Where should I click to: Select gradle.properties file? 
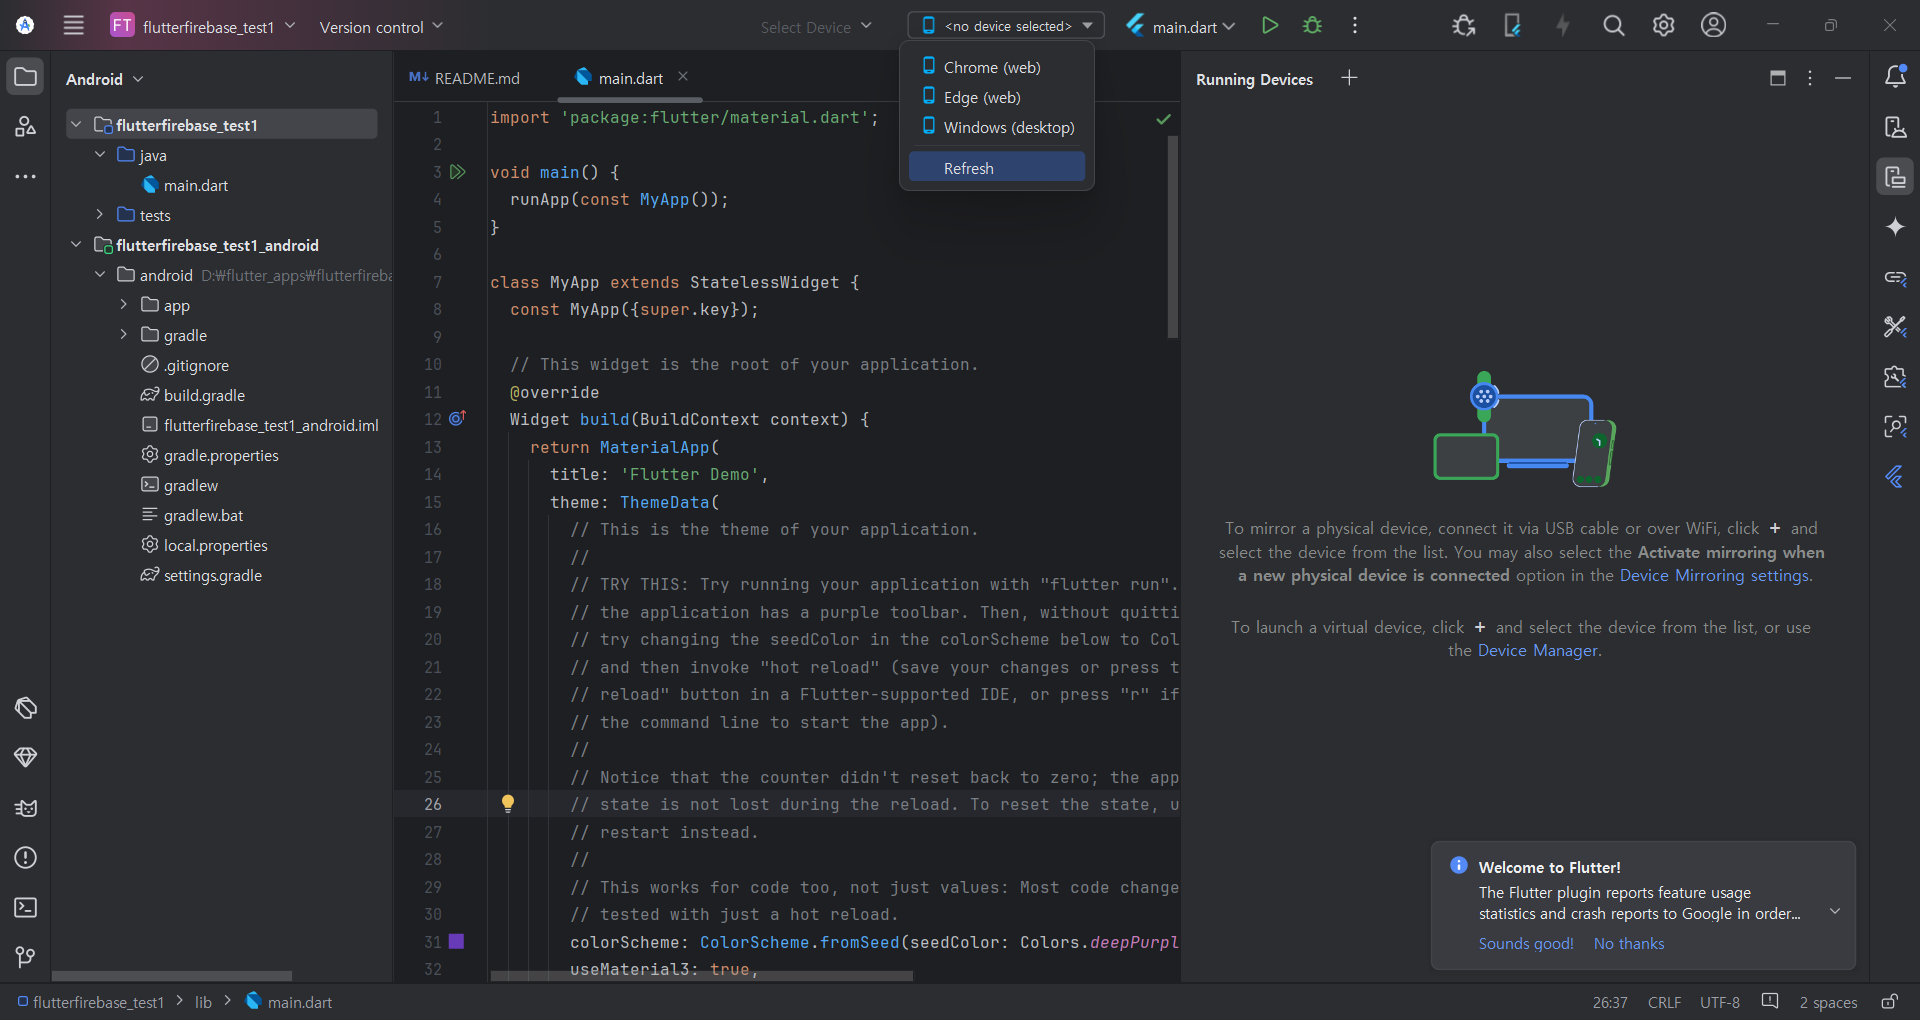pos(221,455)
